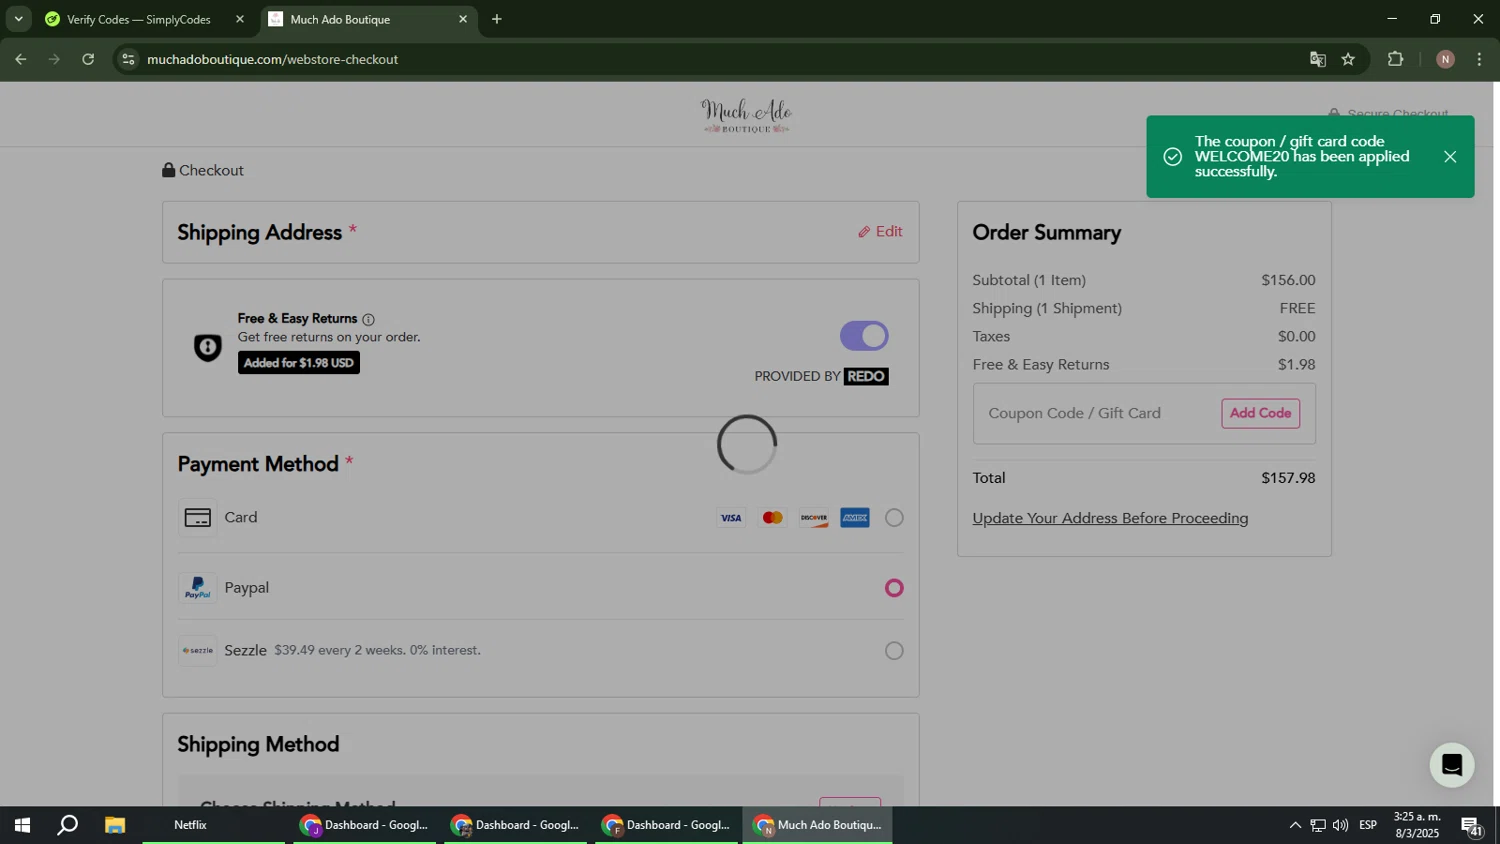Close the Verify Codes tab

click(239, 19)
